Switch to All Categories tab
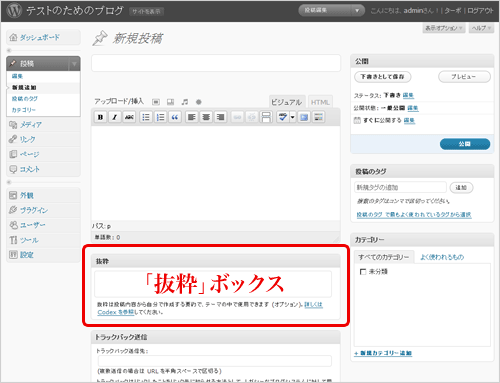 (384, 257)
